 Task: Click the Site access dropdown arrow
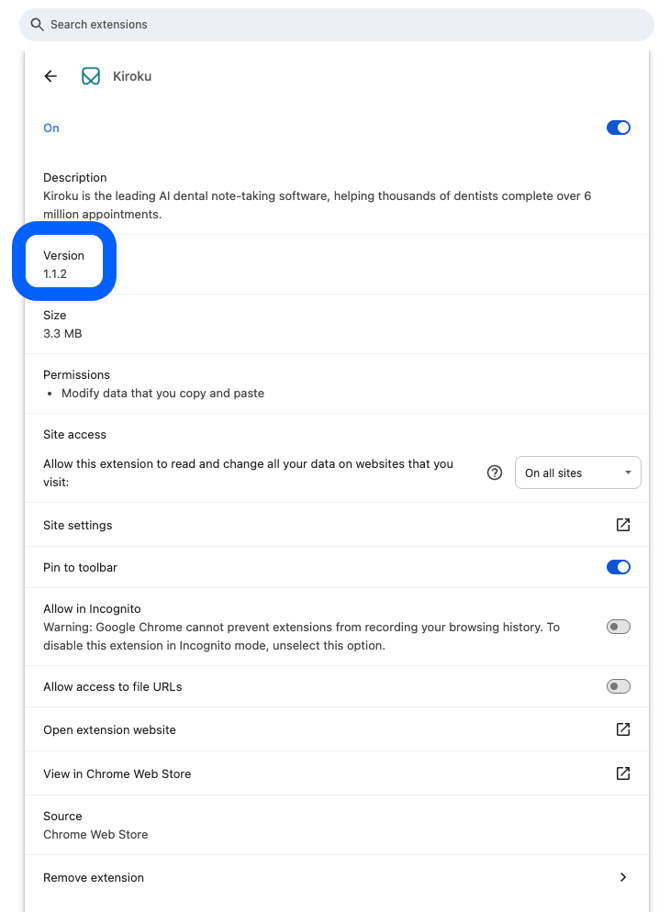[631, 472]
